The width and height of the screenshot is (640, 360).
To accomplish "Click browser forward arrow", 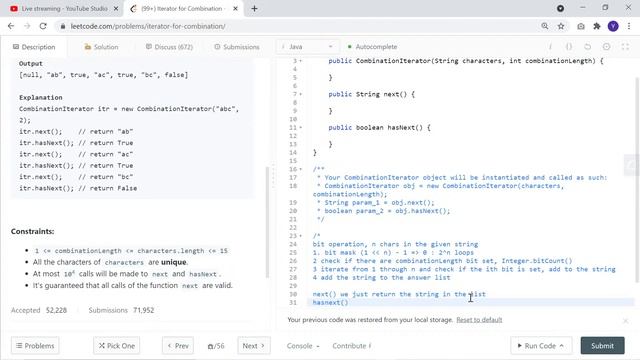I will point(27,26).
